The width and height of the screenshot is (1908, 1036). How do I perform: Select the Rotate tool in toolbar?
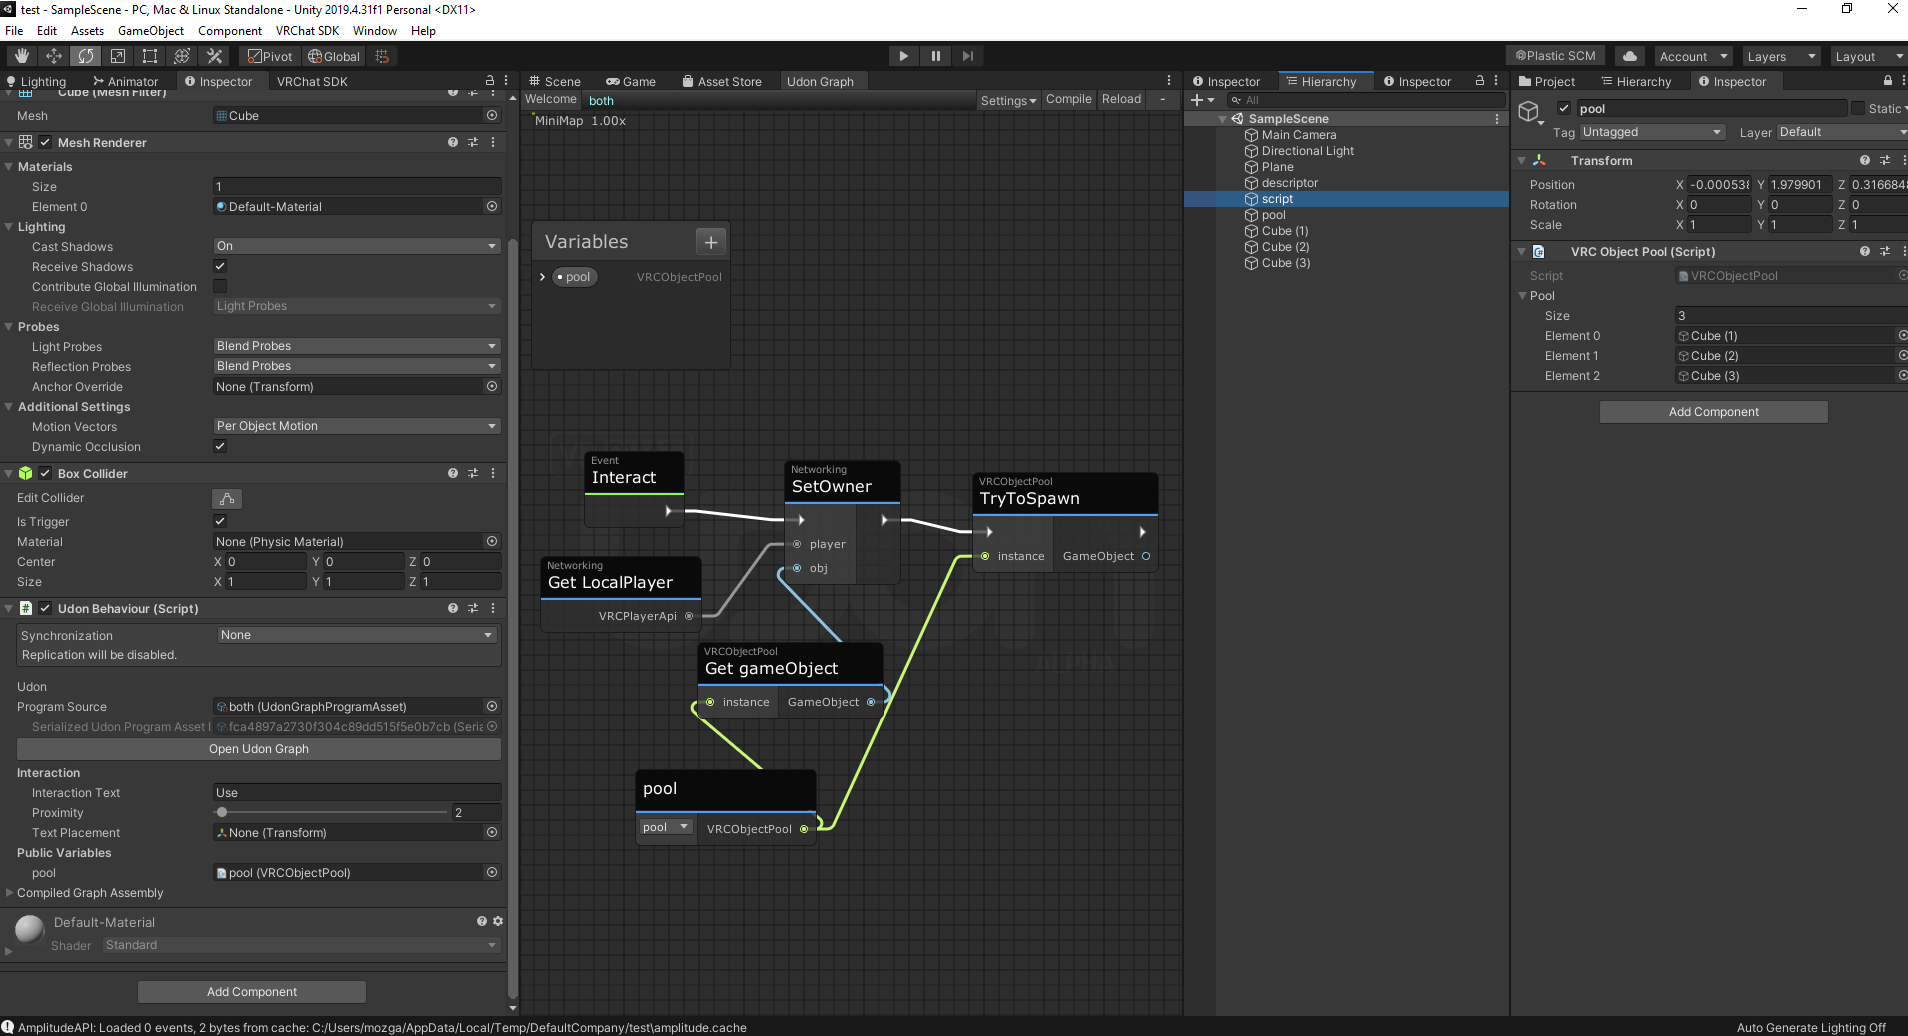pyautogui.click(x=86, y=56)
